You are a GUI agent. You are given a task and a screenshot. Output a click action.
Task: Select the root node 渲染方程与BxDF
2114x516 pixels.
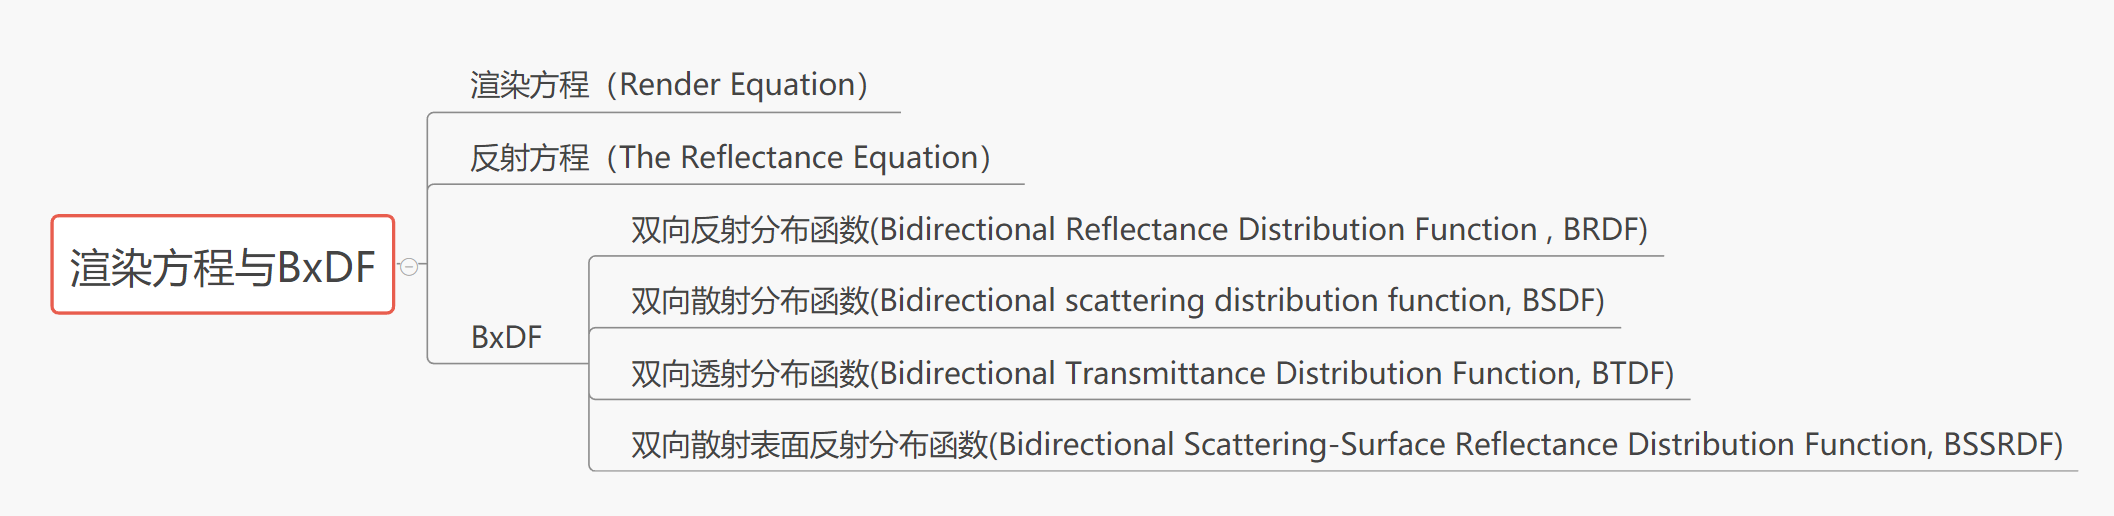(222, 266)
